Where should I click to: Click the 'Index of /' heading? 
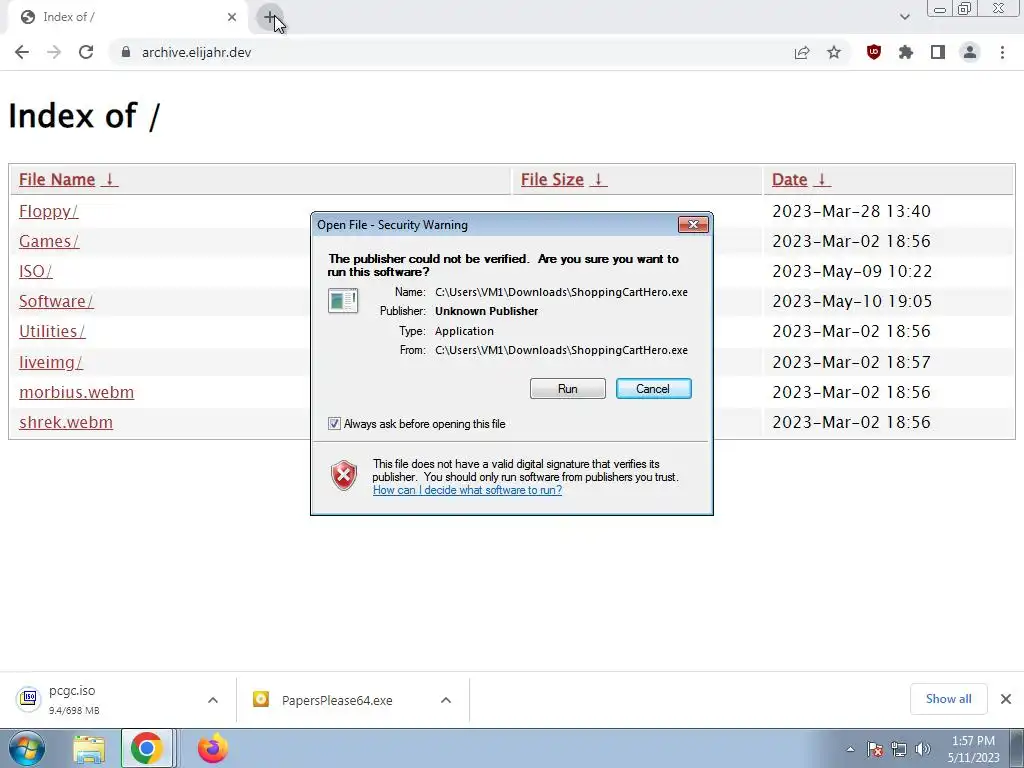(x=84, y=116)
